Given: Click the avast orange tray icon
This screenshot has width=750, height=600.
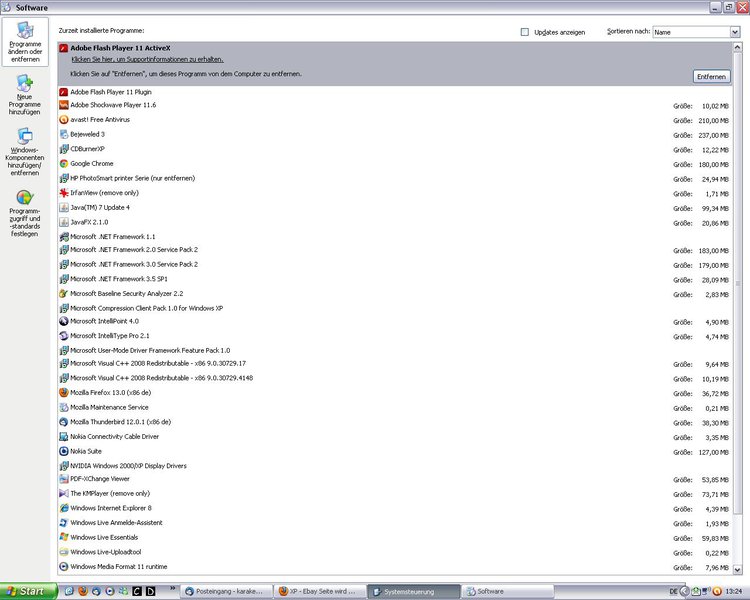Looking at the screenshot, I should [x=717, y=591].
